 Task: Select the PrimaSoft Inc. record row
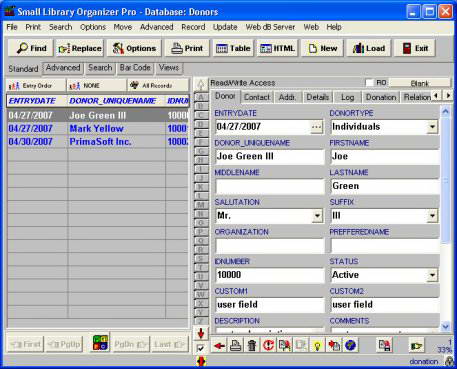[x=98, y=142]
